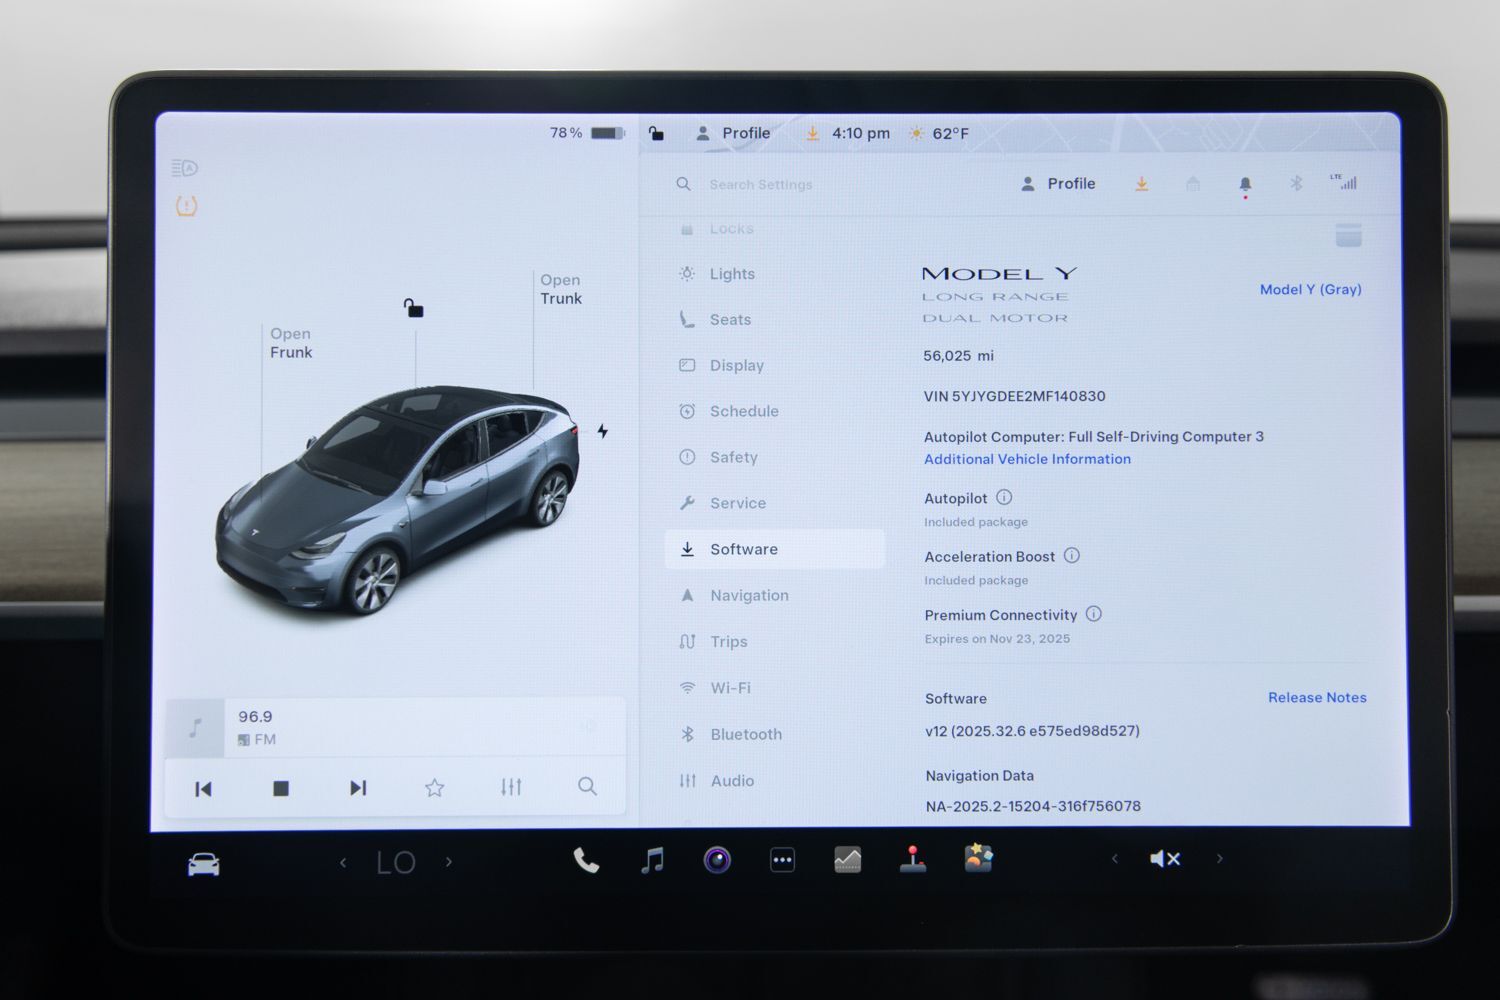Open the Release Notes link
This screenshot has height=1000, width=1500.
coord(1317,698)
